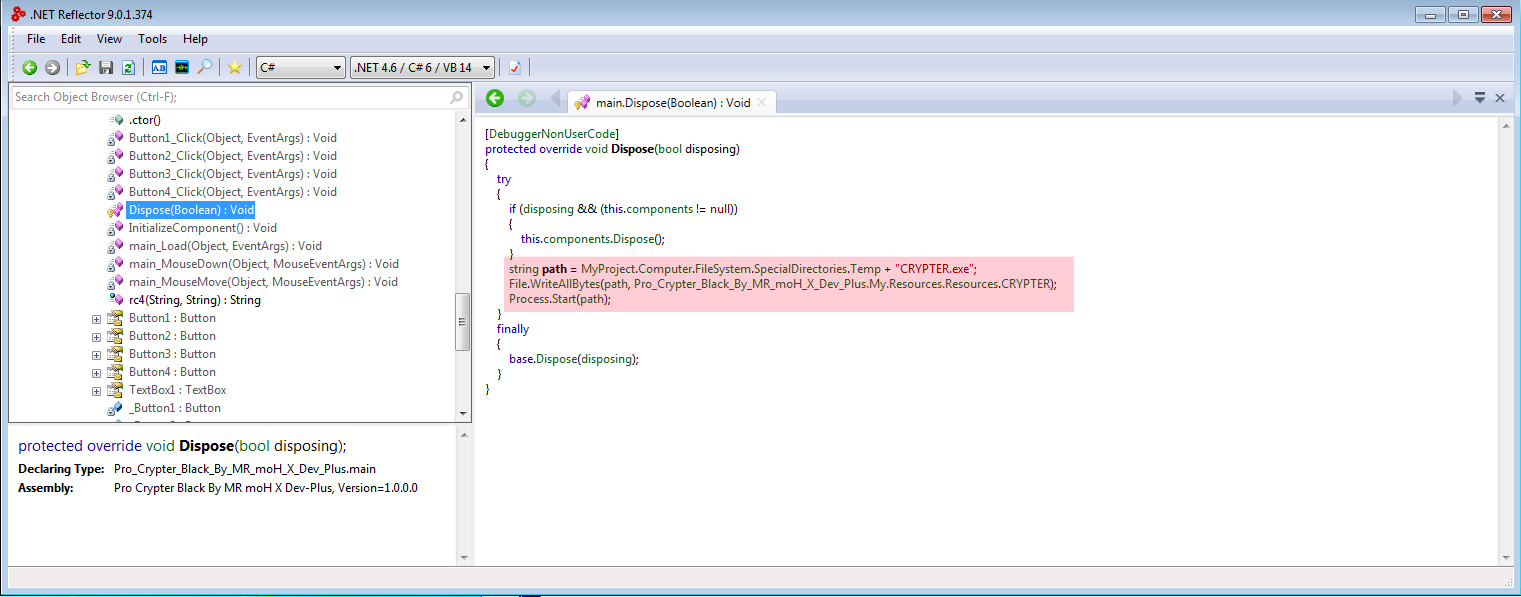1521x597 pixels.
Task: Open the .NET 4.6 framework version dropdown
Action: click(x=422, y=67)
